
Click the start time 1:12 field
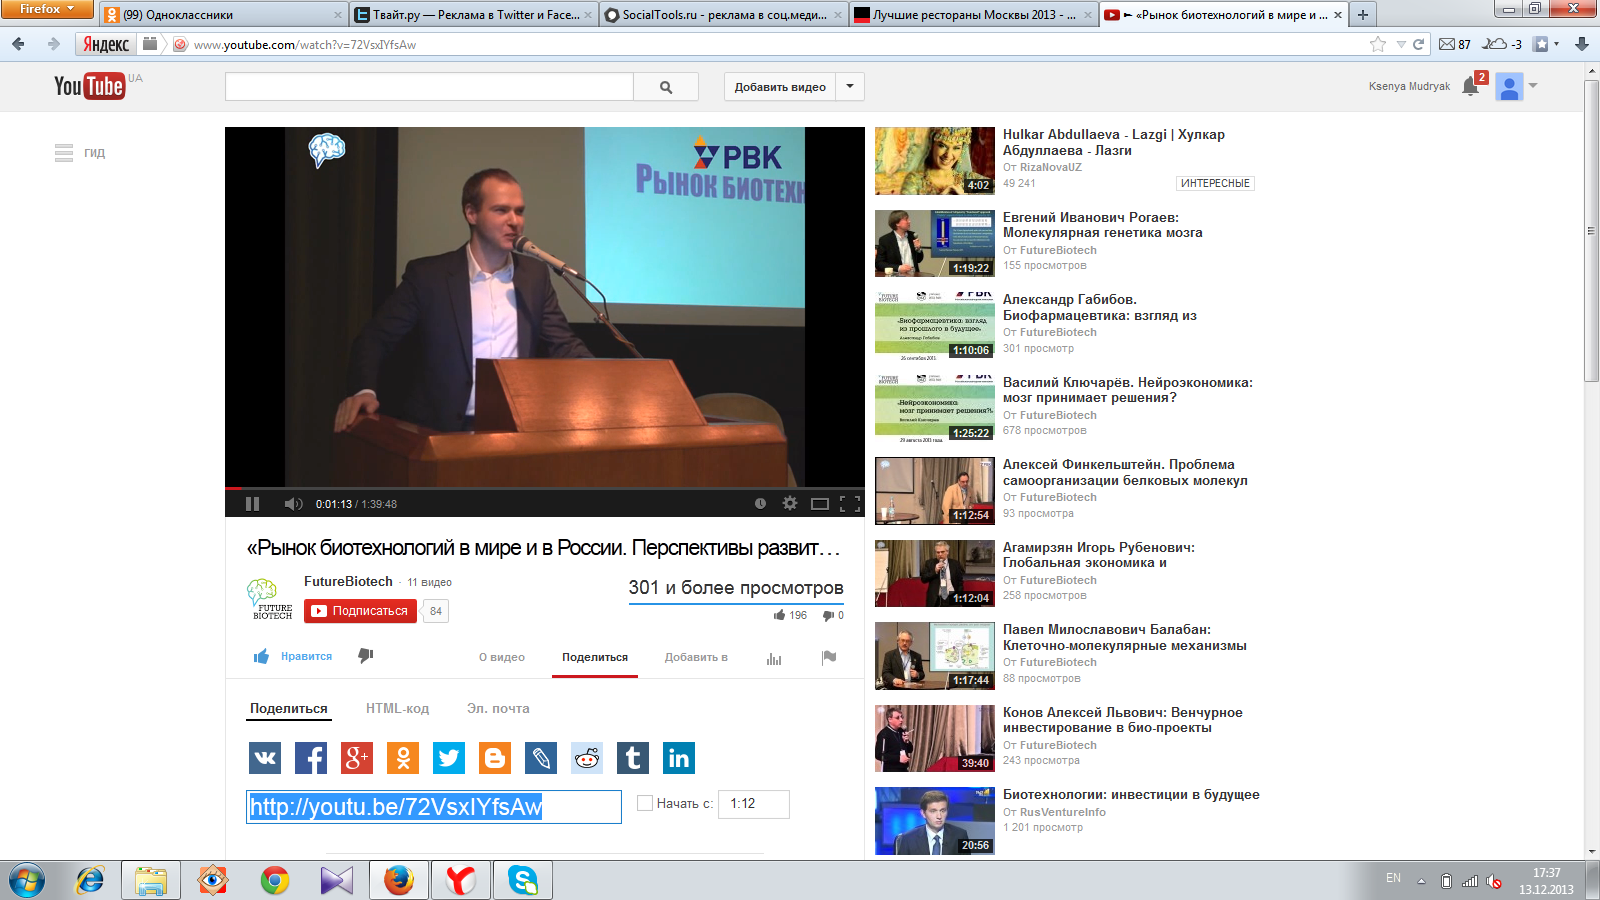754,804
